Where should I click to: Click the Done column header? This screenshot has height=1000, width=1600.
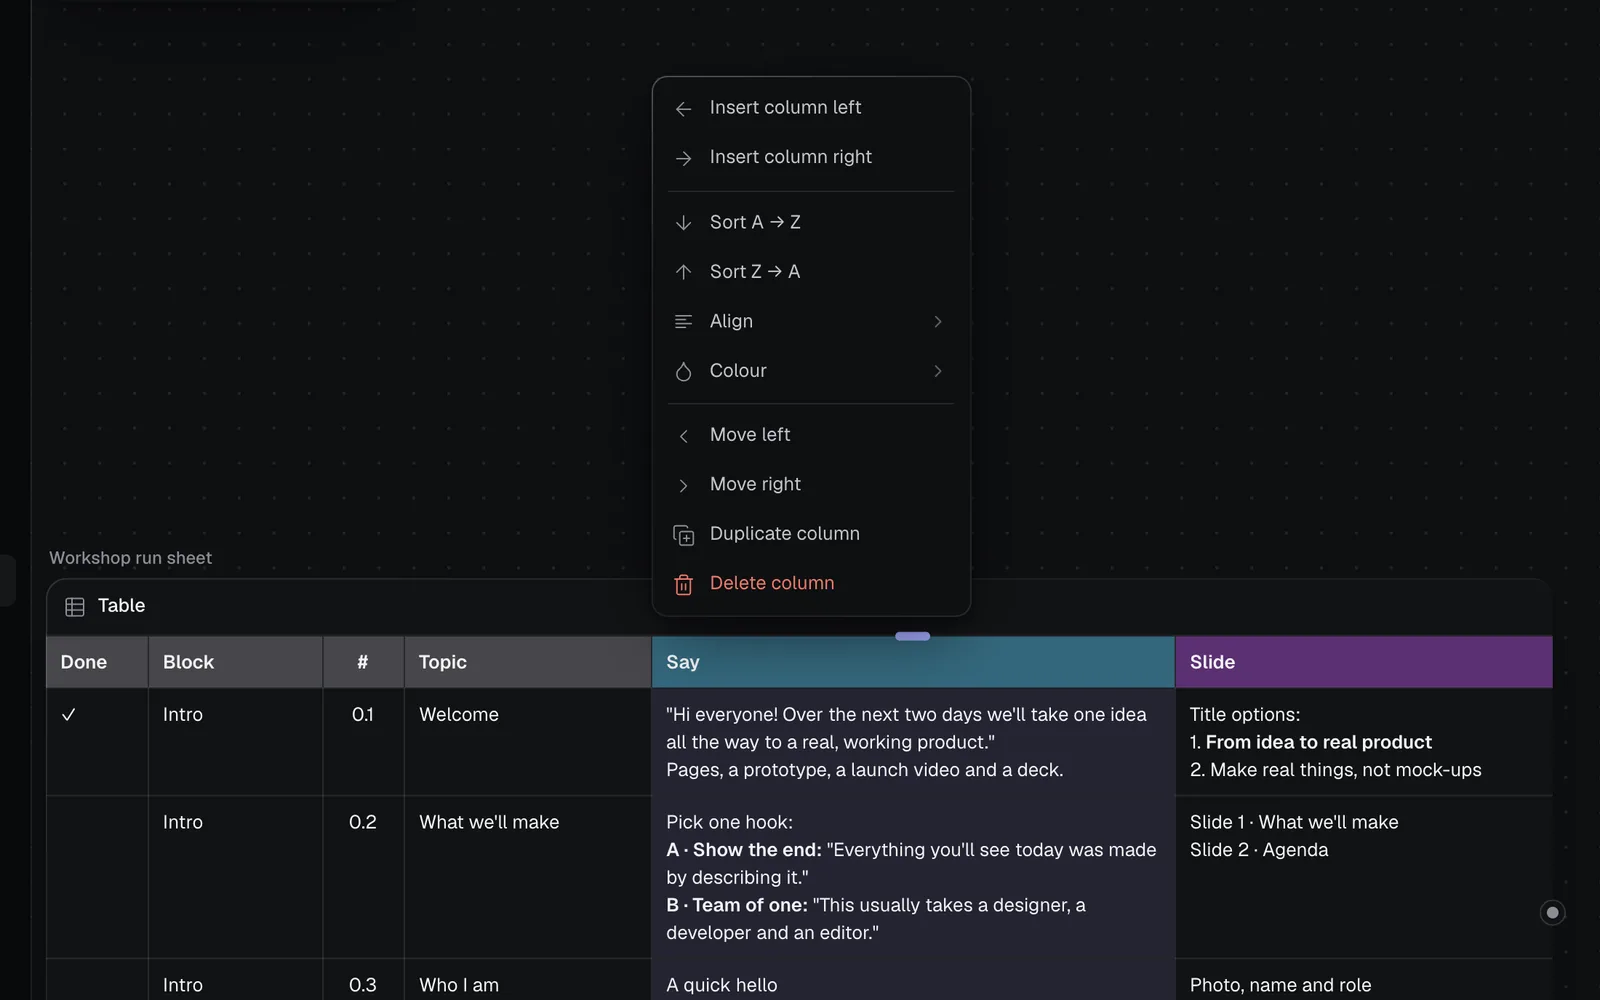[x=97, y=662]
